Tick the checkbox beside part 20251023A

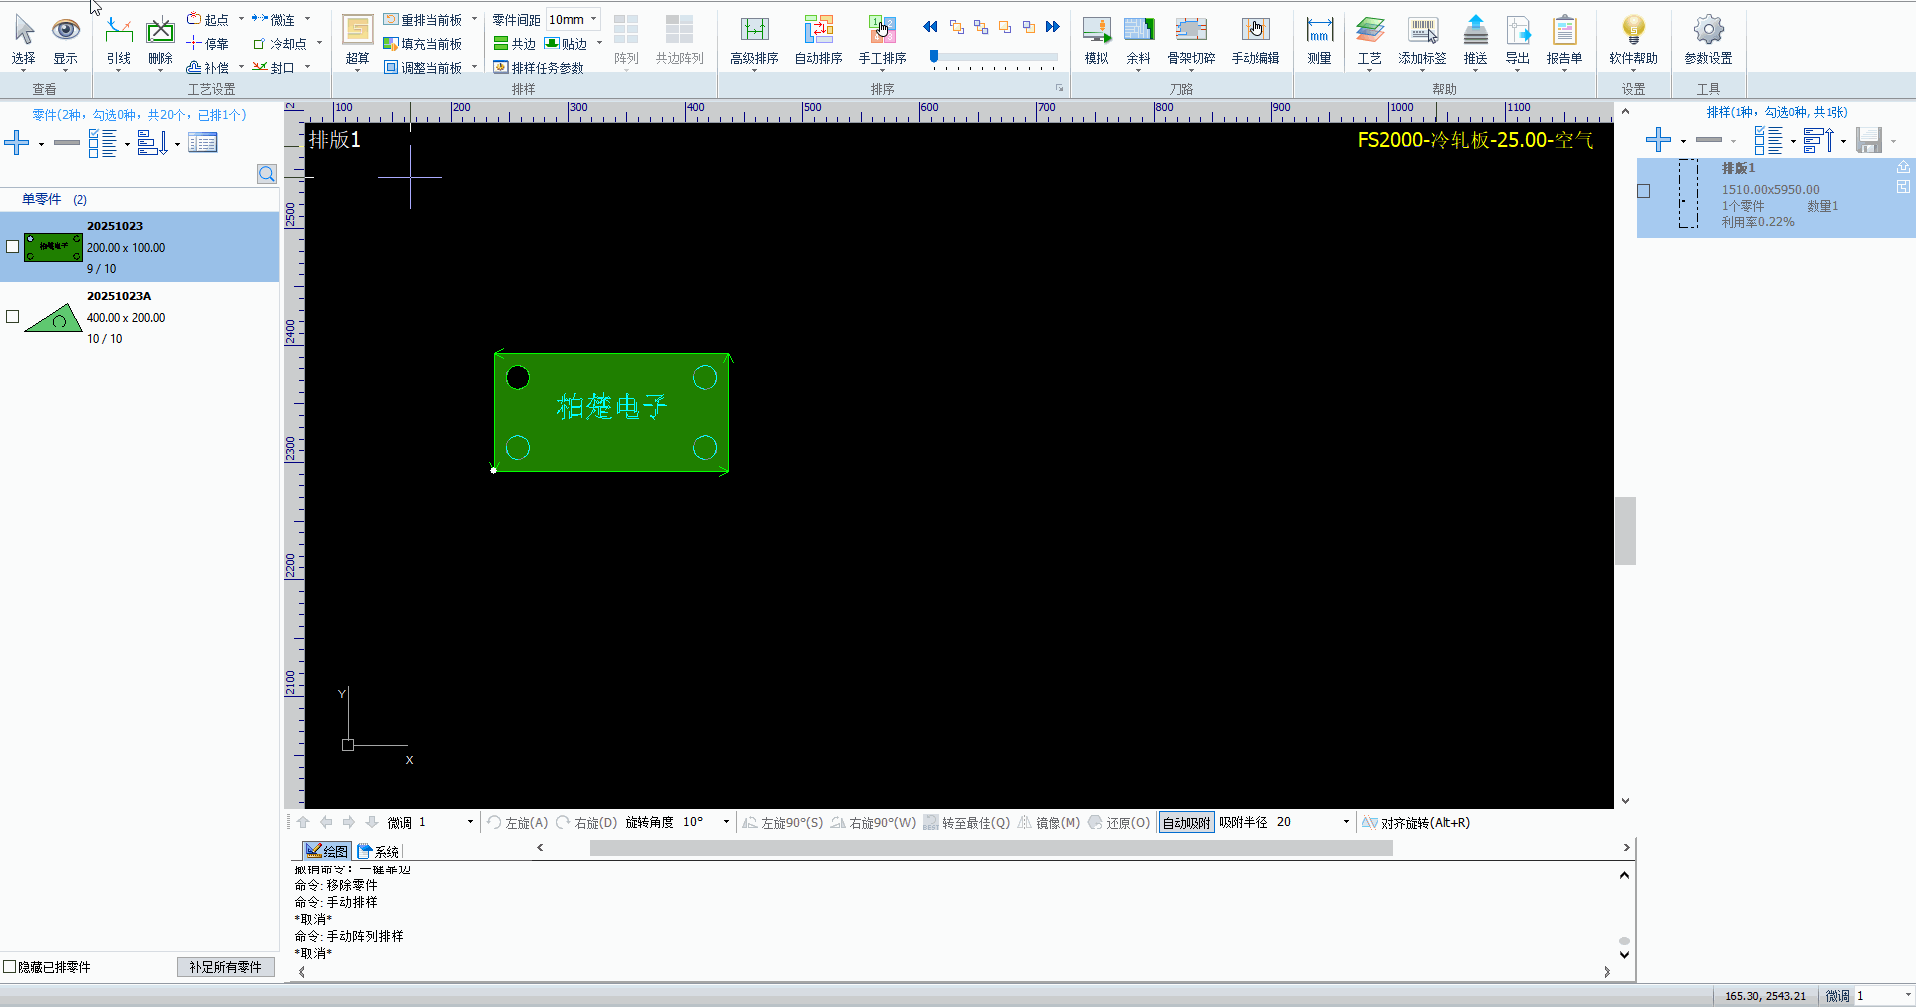(x=13, y=317)
